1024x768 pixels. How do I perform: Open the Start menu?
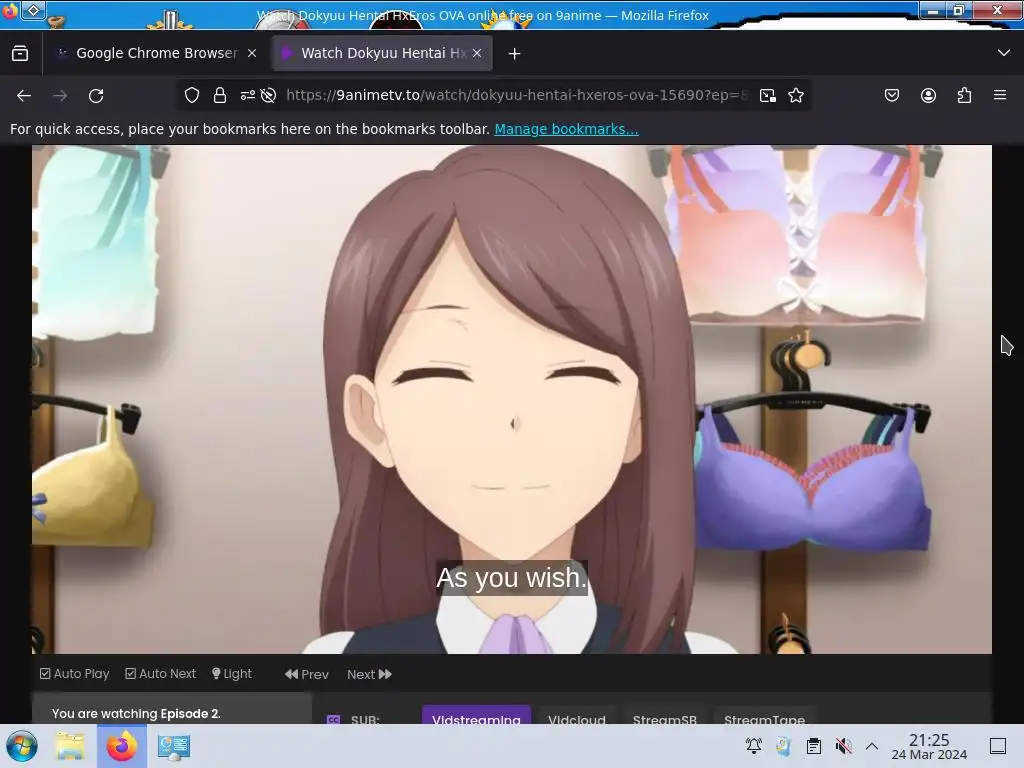(22, 746)
